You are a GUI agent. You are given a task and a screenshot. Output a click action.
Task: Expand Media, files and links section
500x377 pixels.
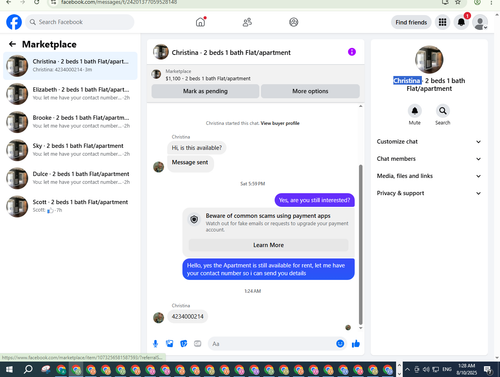point(429,176)
